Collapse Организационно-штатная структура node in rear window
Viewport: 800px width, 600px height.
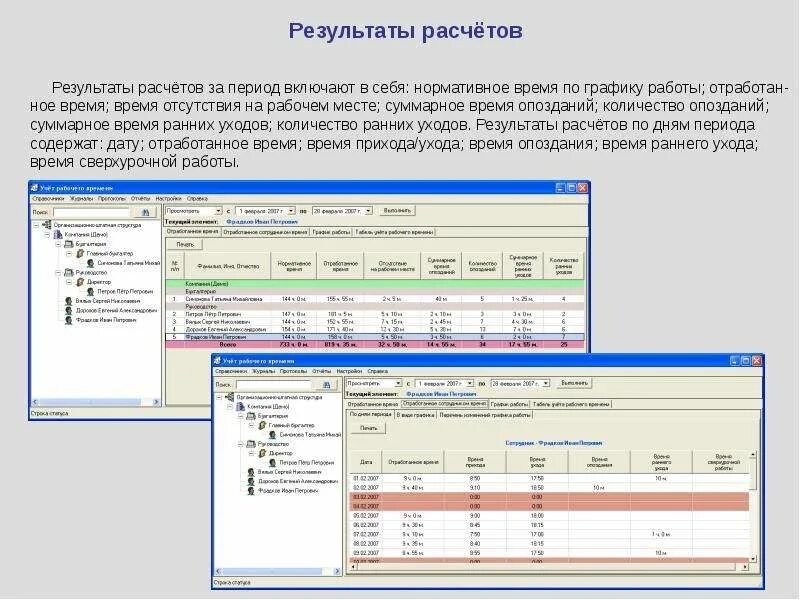pos(36,224)
